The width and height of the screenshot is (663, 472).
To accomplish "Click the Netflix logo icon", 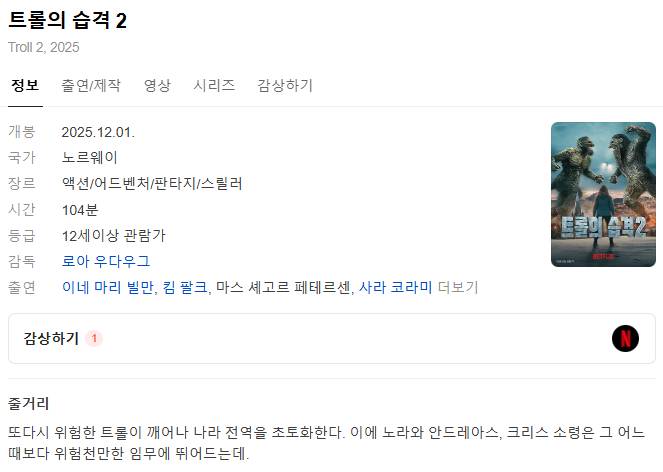I will click(625, 338).
